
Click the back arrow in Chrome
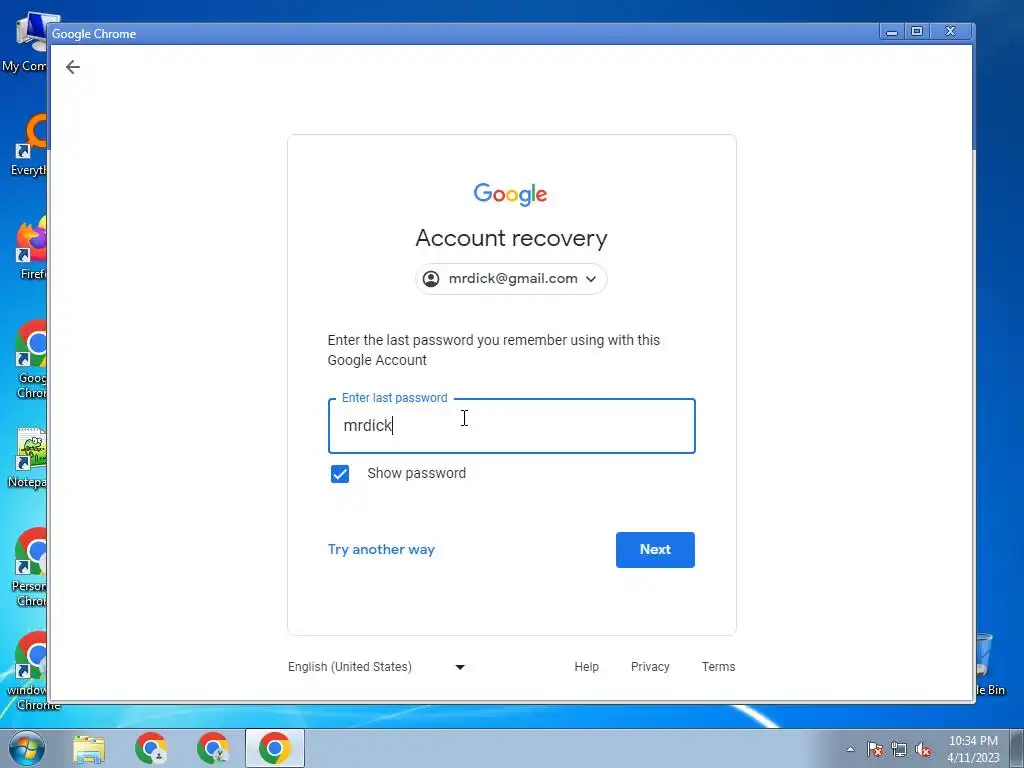(x=72, y=67)
